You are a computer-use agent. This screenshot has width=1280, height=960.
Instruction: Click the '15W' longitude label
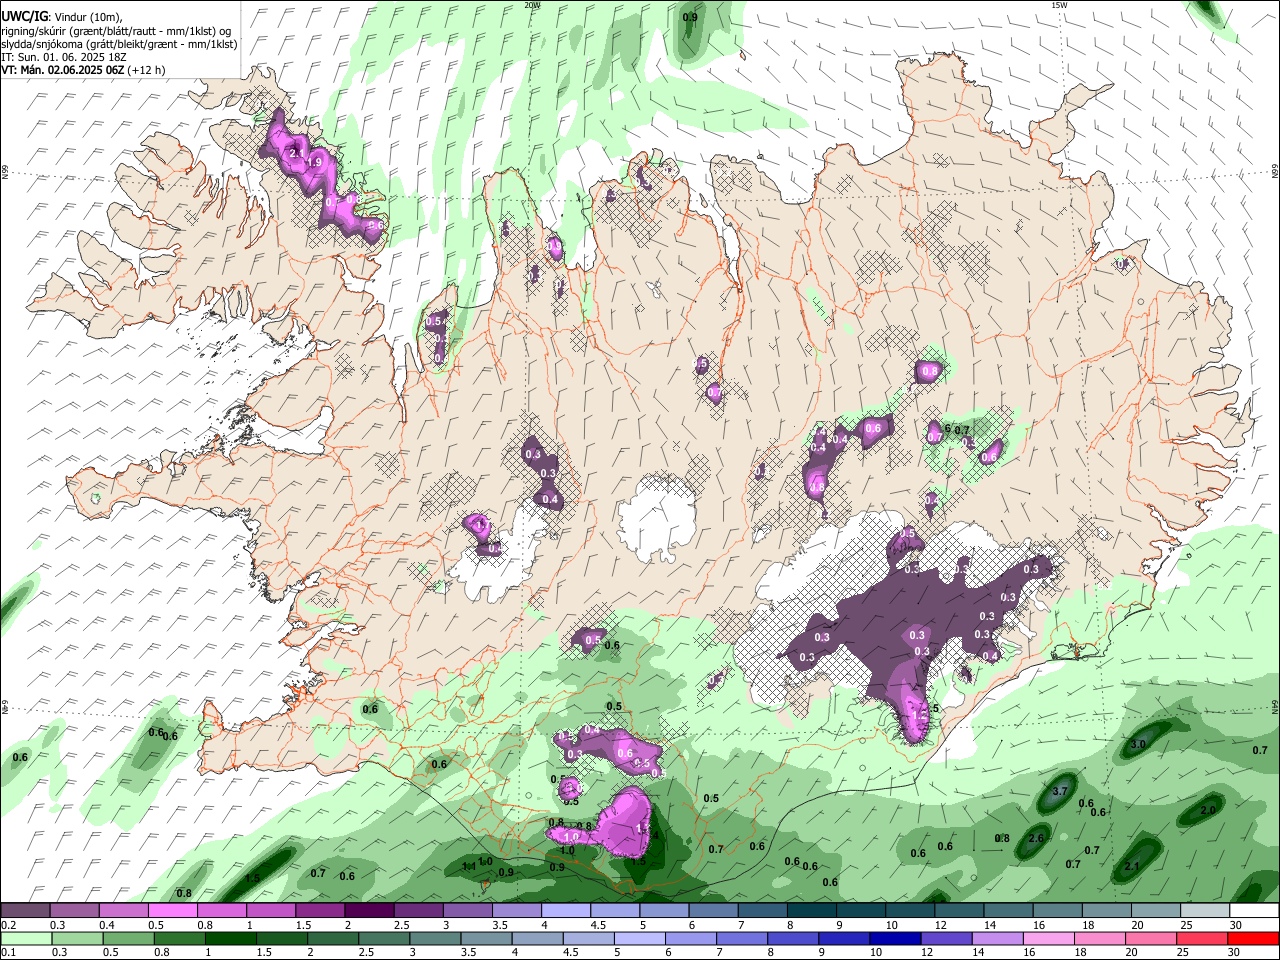point(1059,5)
